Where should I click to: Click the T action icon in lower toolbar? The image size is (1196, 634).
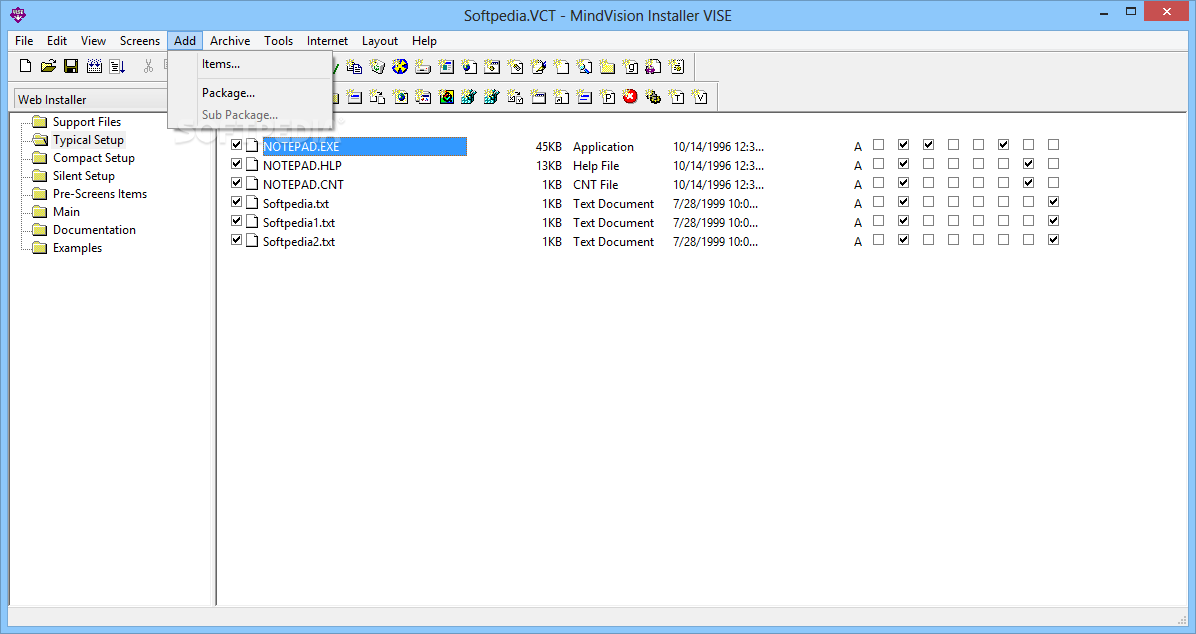tap(677, 96)
